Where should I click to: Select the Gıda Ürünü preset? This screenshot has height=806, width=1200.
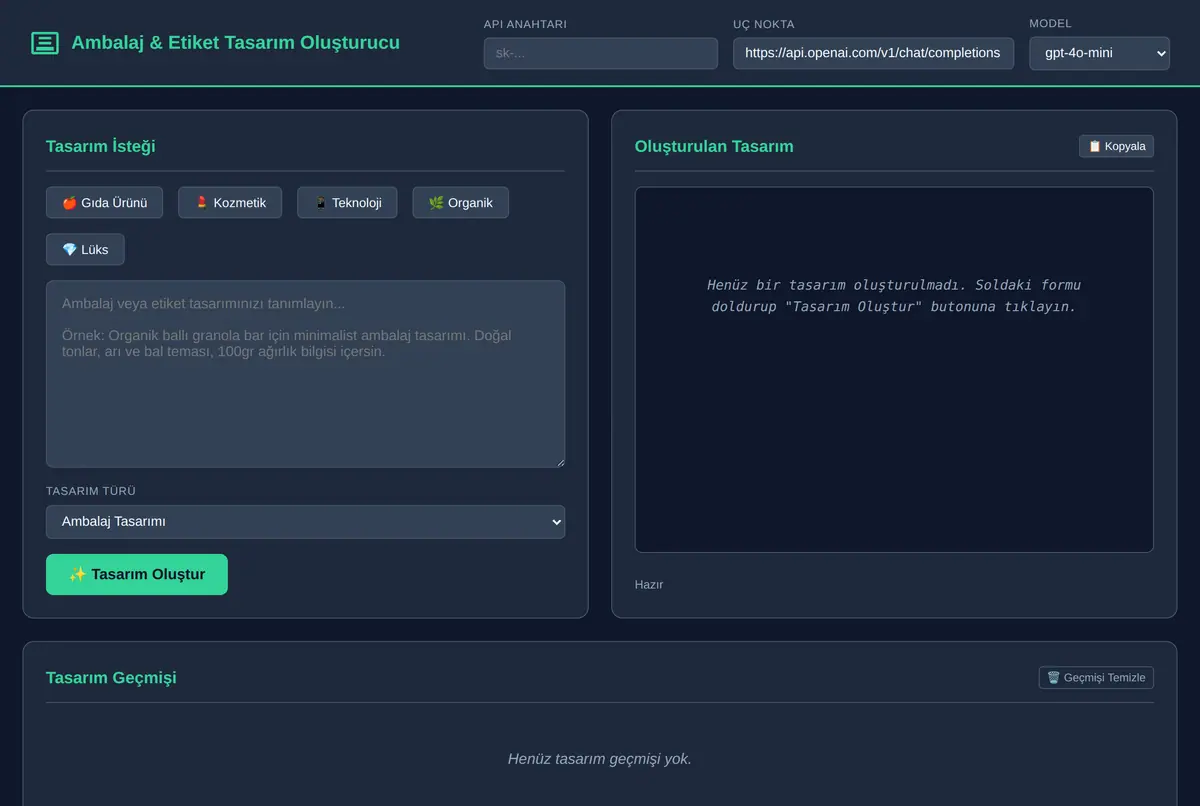105,203
